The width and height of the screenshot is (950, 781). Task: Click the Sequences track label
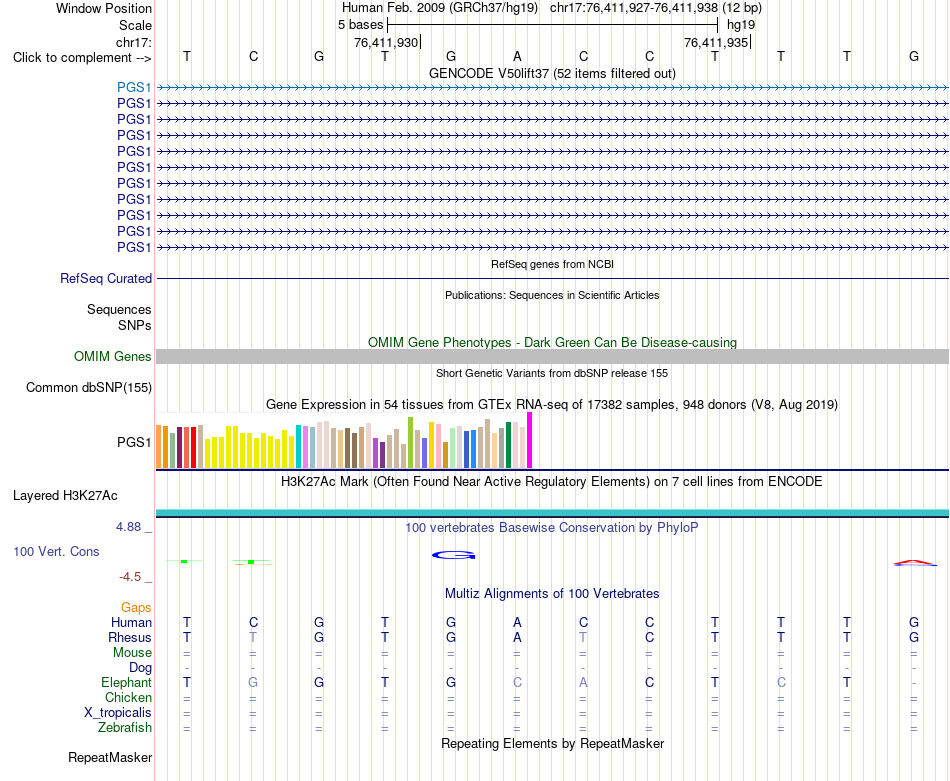coord(119,310)
